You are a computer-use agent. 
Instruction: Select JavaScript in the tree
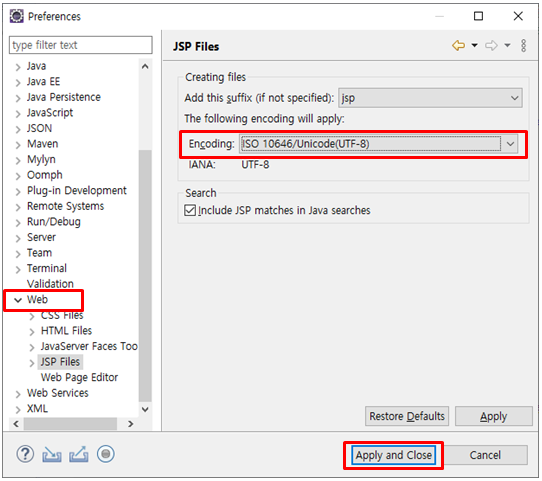pos(50,113)
